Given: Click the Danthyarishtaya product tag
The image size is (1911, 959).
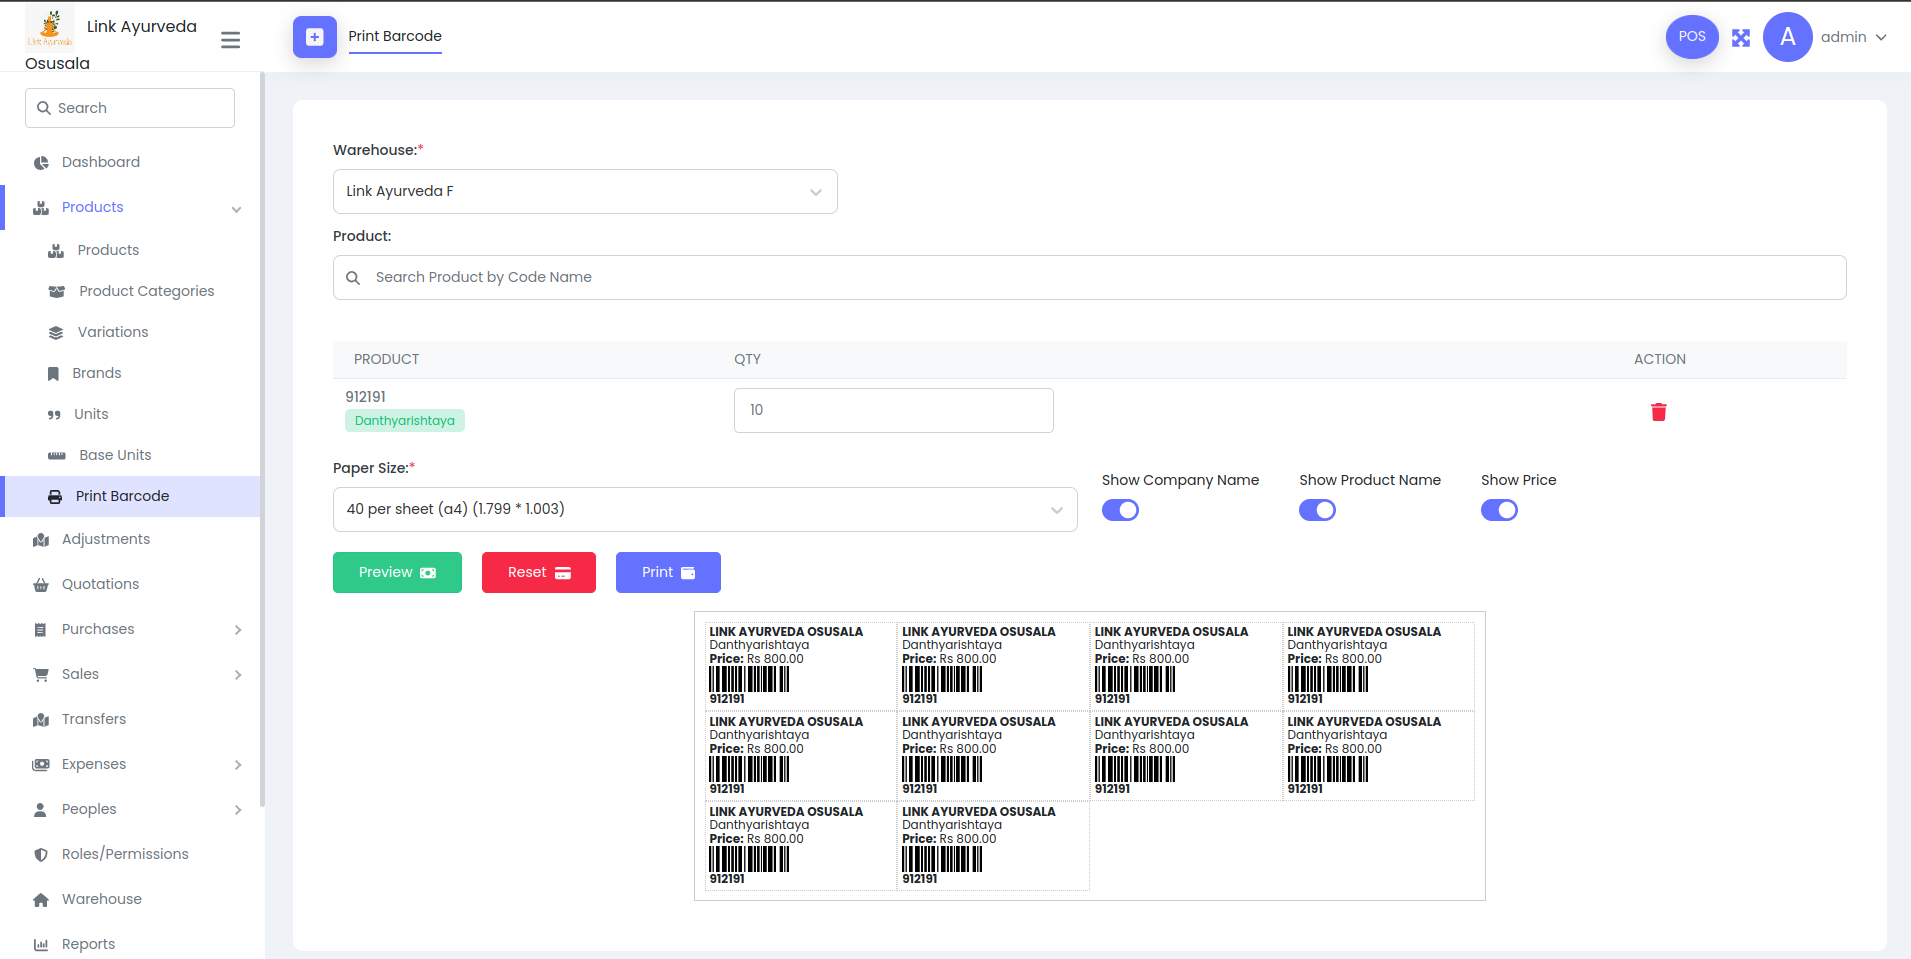Looking at the screenshot, I should point(405,421).
